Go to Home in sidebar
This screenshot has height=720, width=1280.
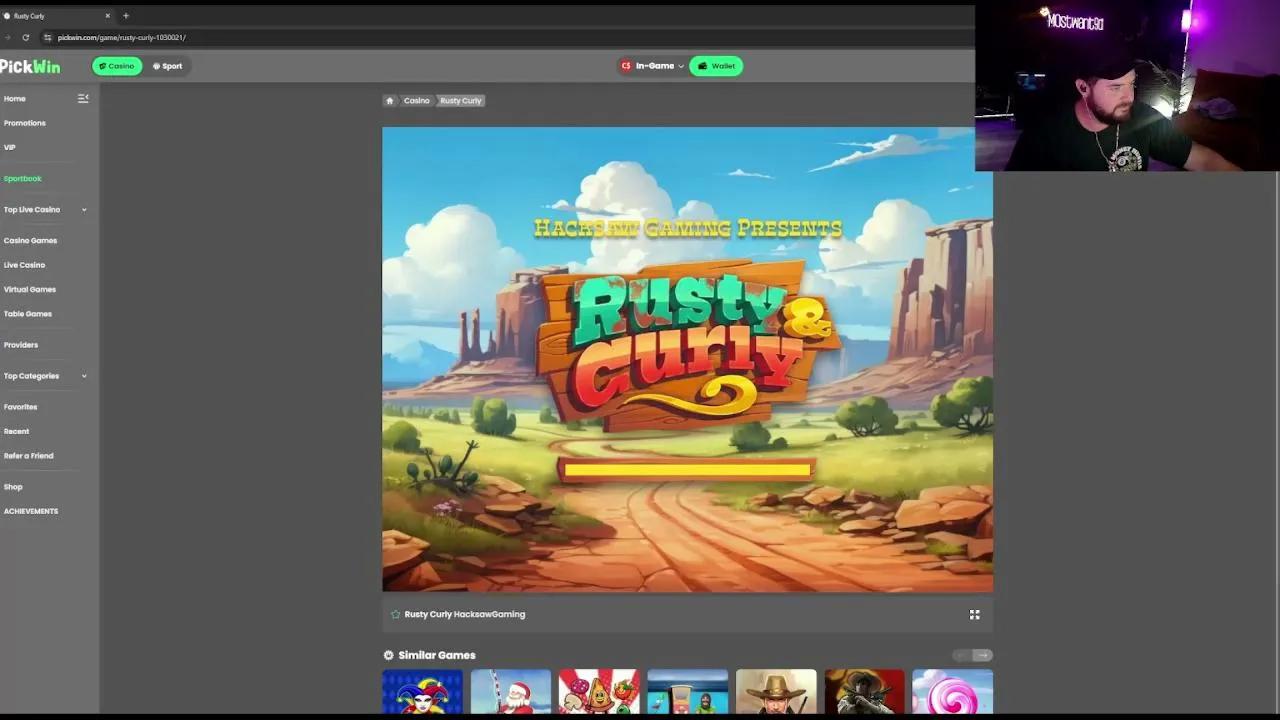(x=15, y=98)
